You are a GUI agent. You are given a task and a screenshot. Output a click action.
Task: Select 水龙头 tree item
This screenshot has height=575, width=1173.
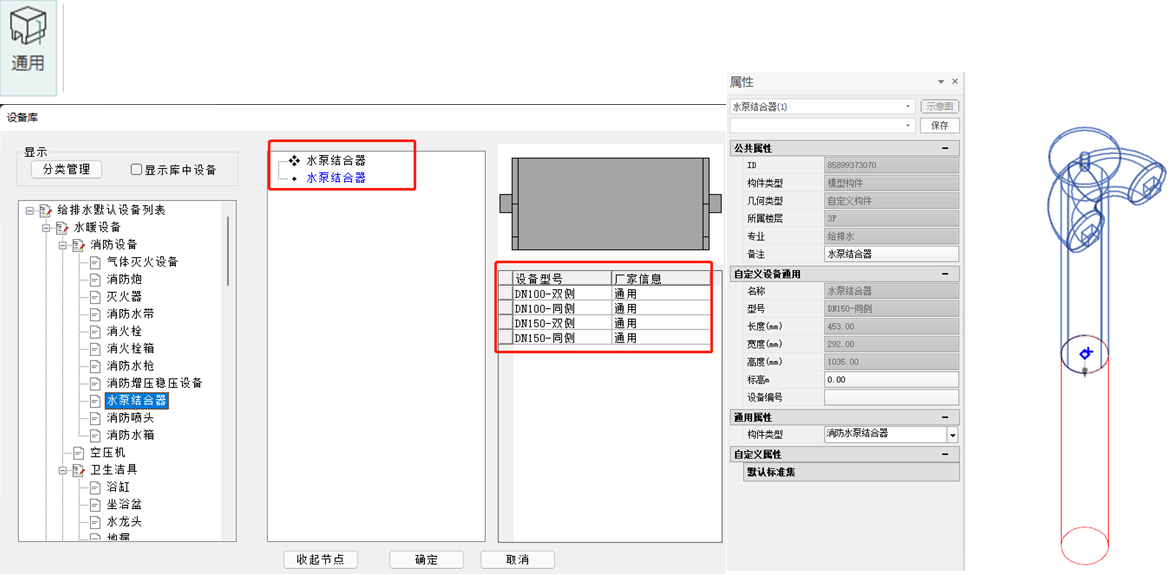tap(124, 522)
